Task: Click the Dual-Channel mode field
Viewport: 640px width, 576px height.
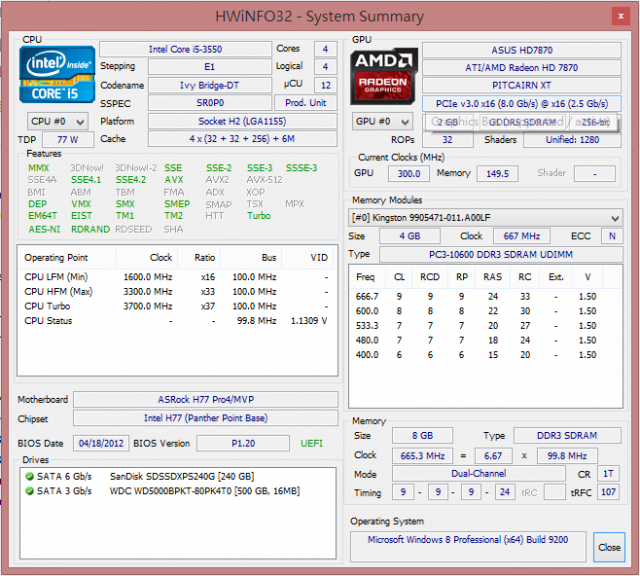Action: pos(478,474)
